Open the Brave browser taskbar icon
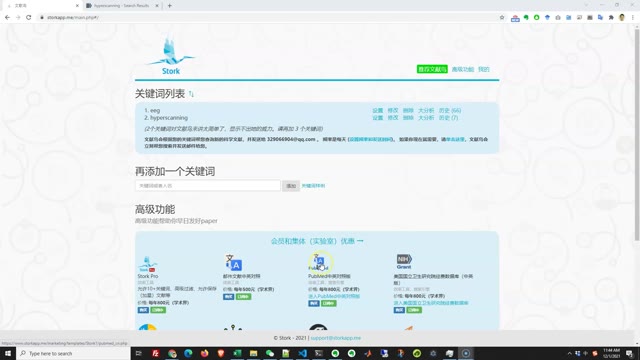Screen dimensions: 640x360 point(221,353)
